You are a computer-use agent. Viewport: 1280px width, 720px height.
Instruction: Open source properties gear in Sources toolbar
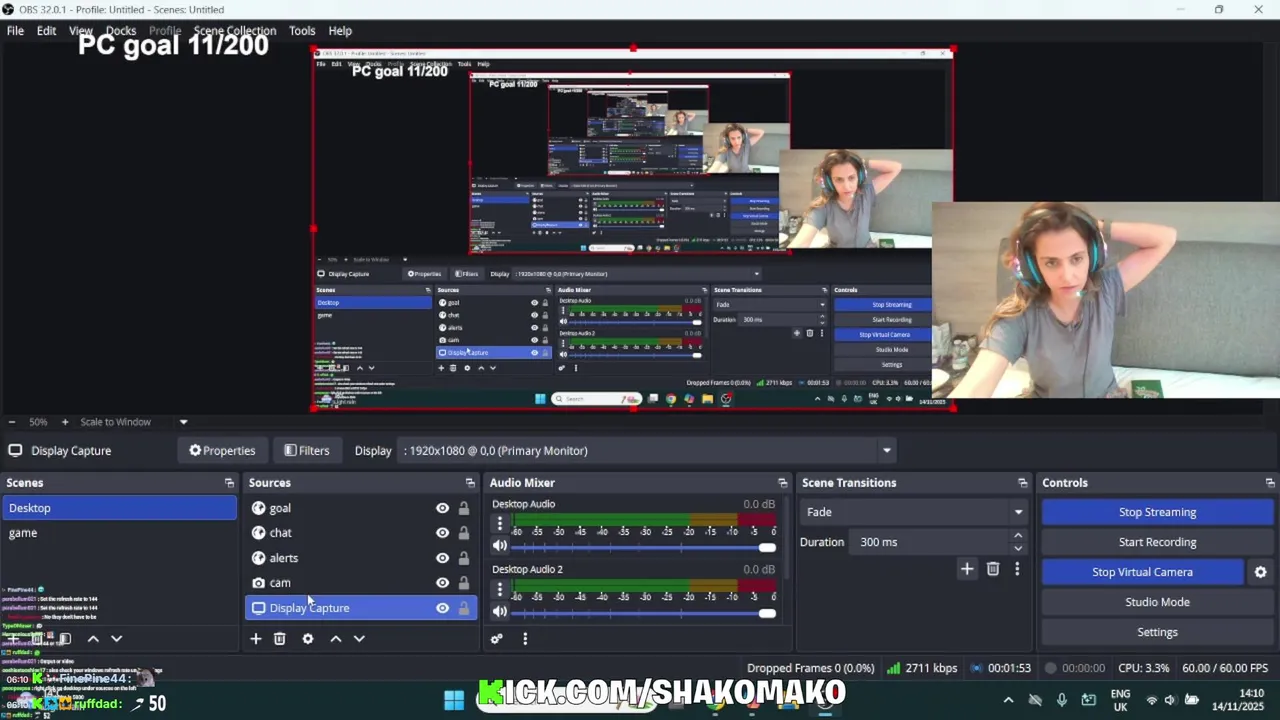(x=308, y=639)
